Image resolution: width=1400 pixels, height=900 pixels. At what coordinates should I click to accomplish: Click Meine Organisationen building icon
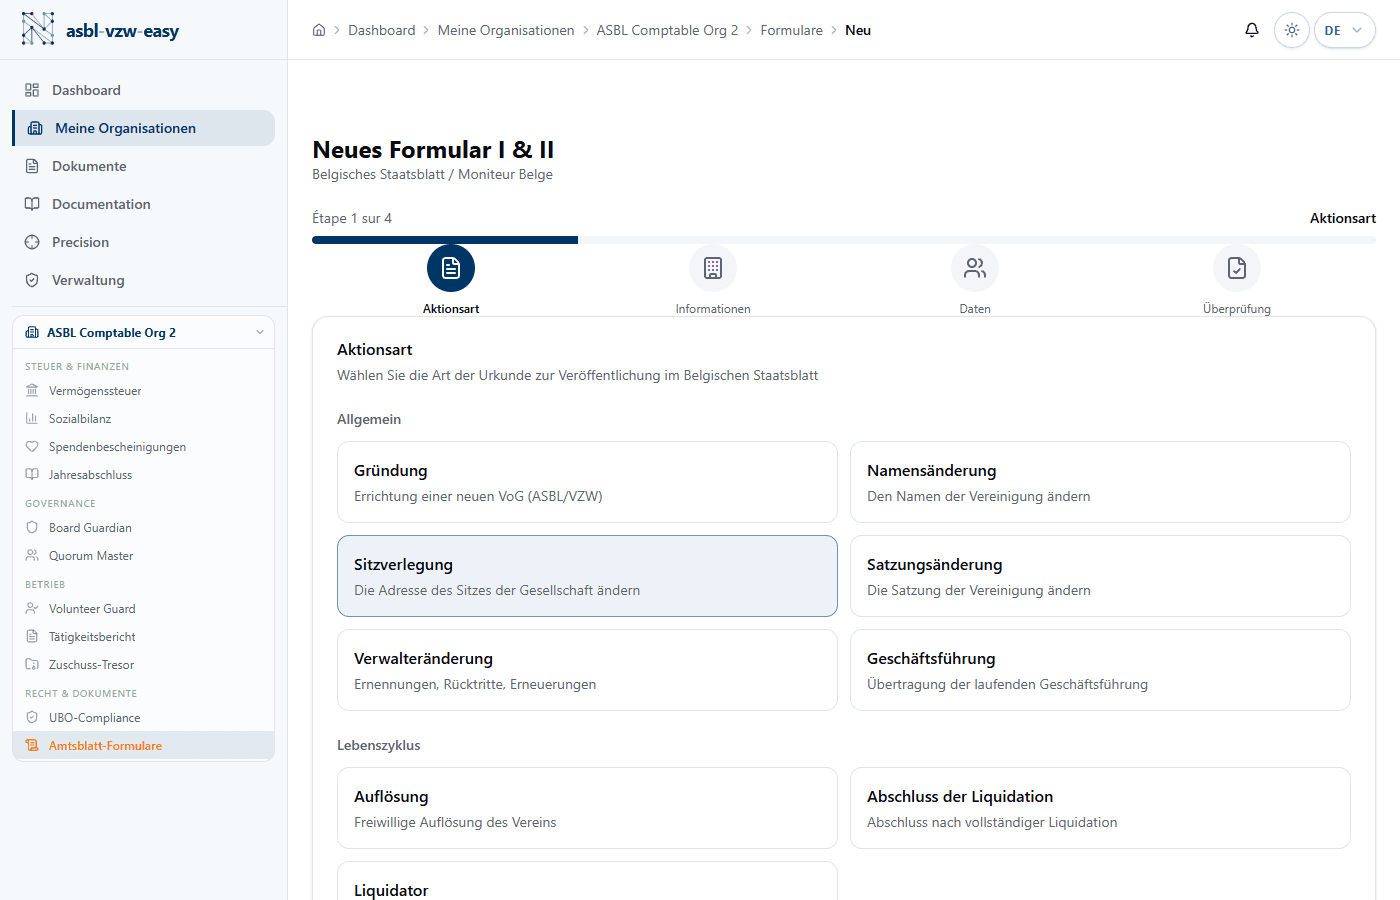click(x=35, y=128)
